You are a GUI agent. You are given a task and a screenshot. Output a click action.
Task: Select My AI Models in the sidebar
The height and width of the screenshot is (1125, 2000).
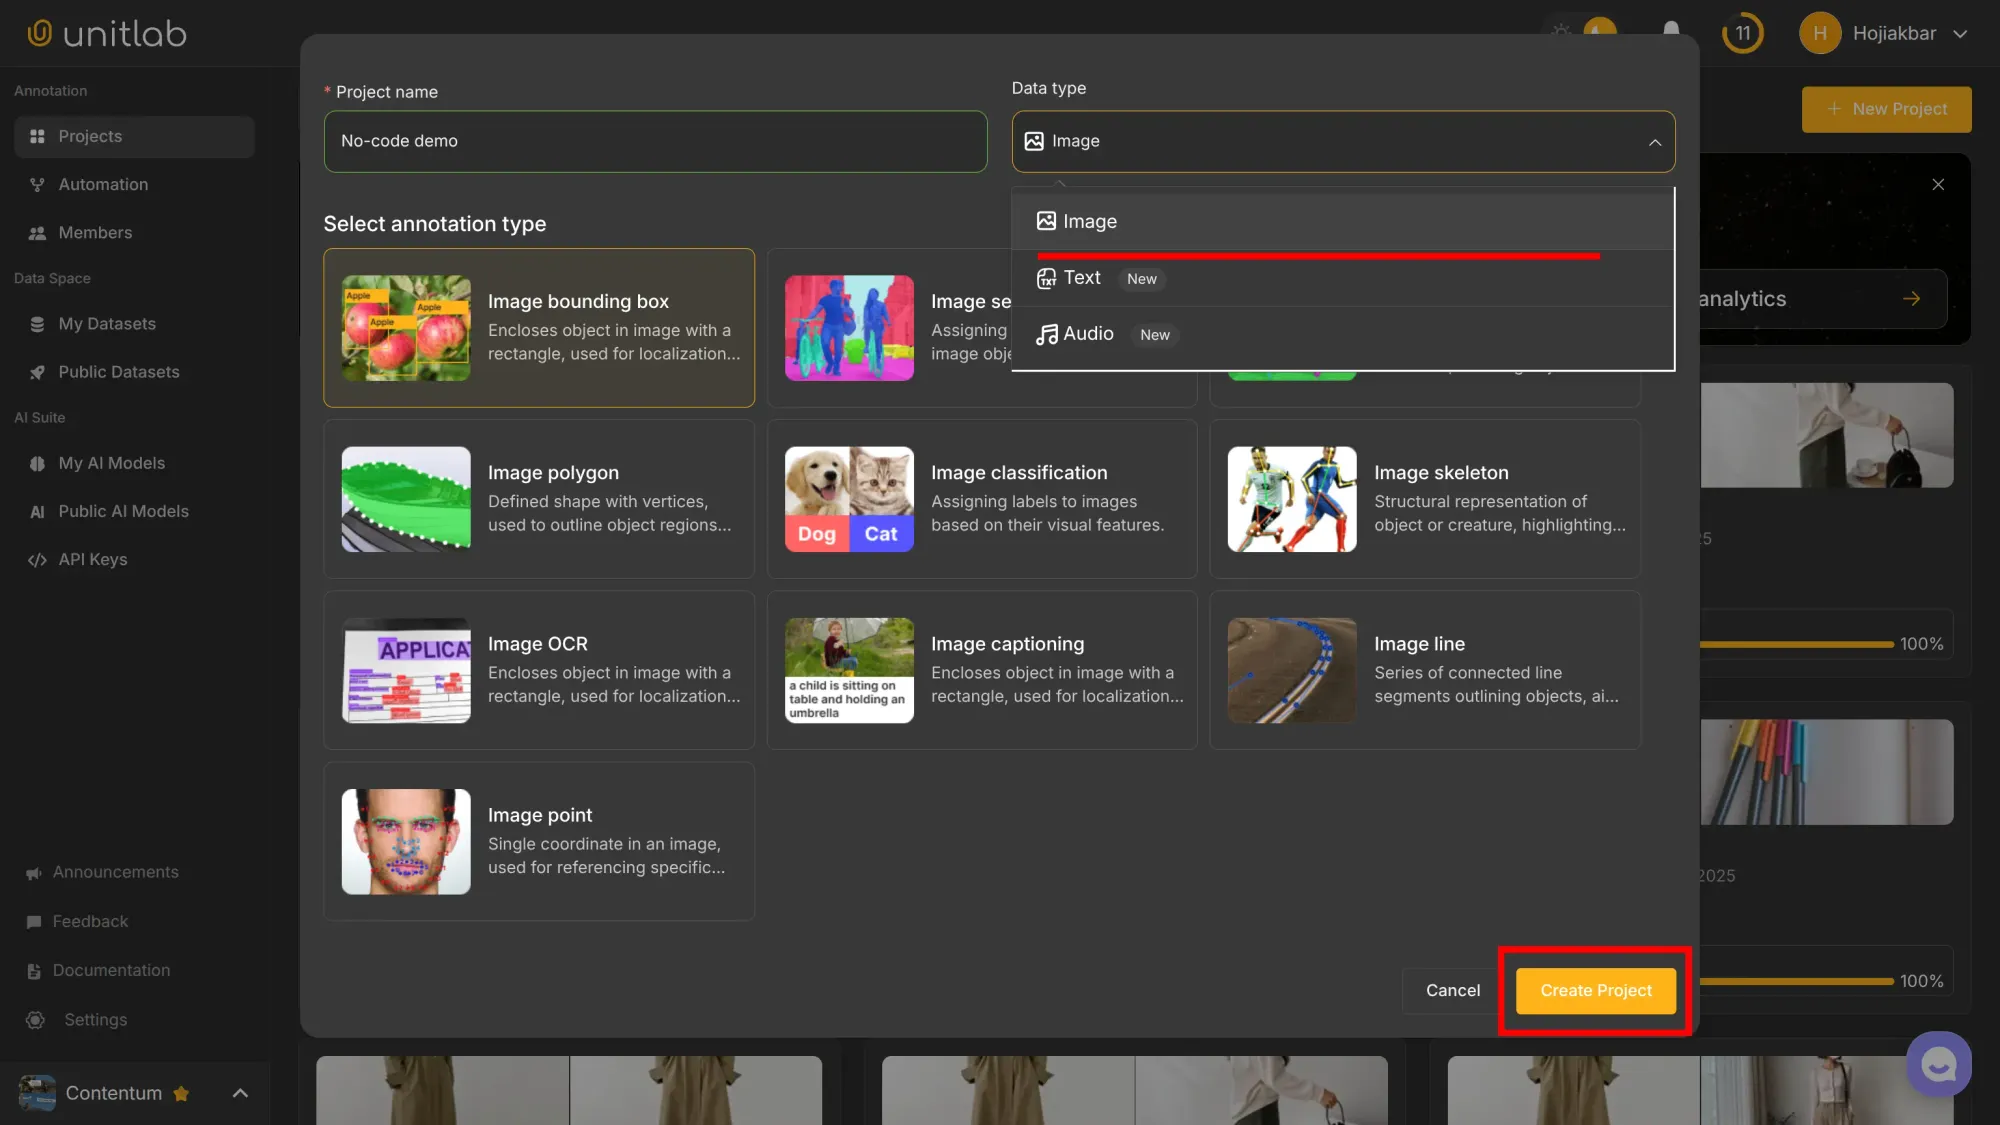[111, 463]
